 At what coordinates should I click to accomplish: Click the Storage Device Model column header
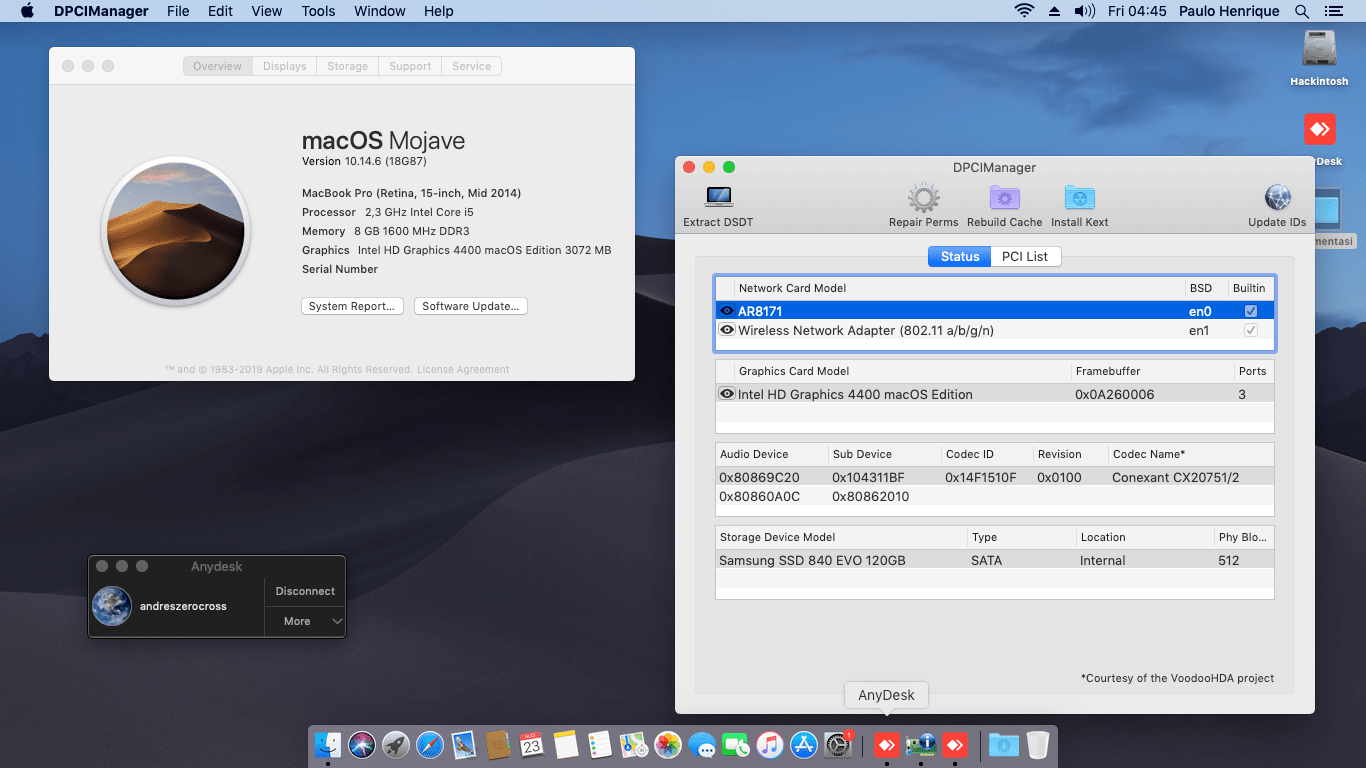point(841,537)
